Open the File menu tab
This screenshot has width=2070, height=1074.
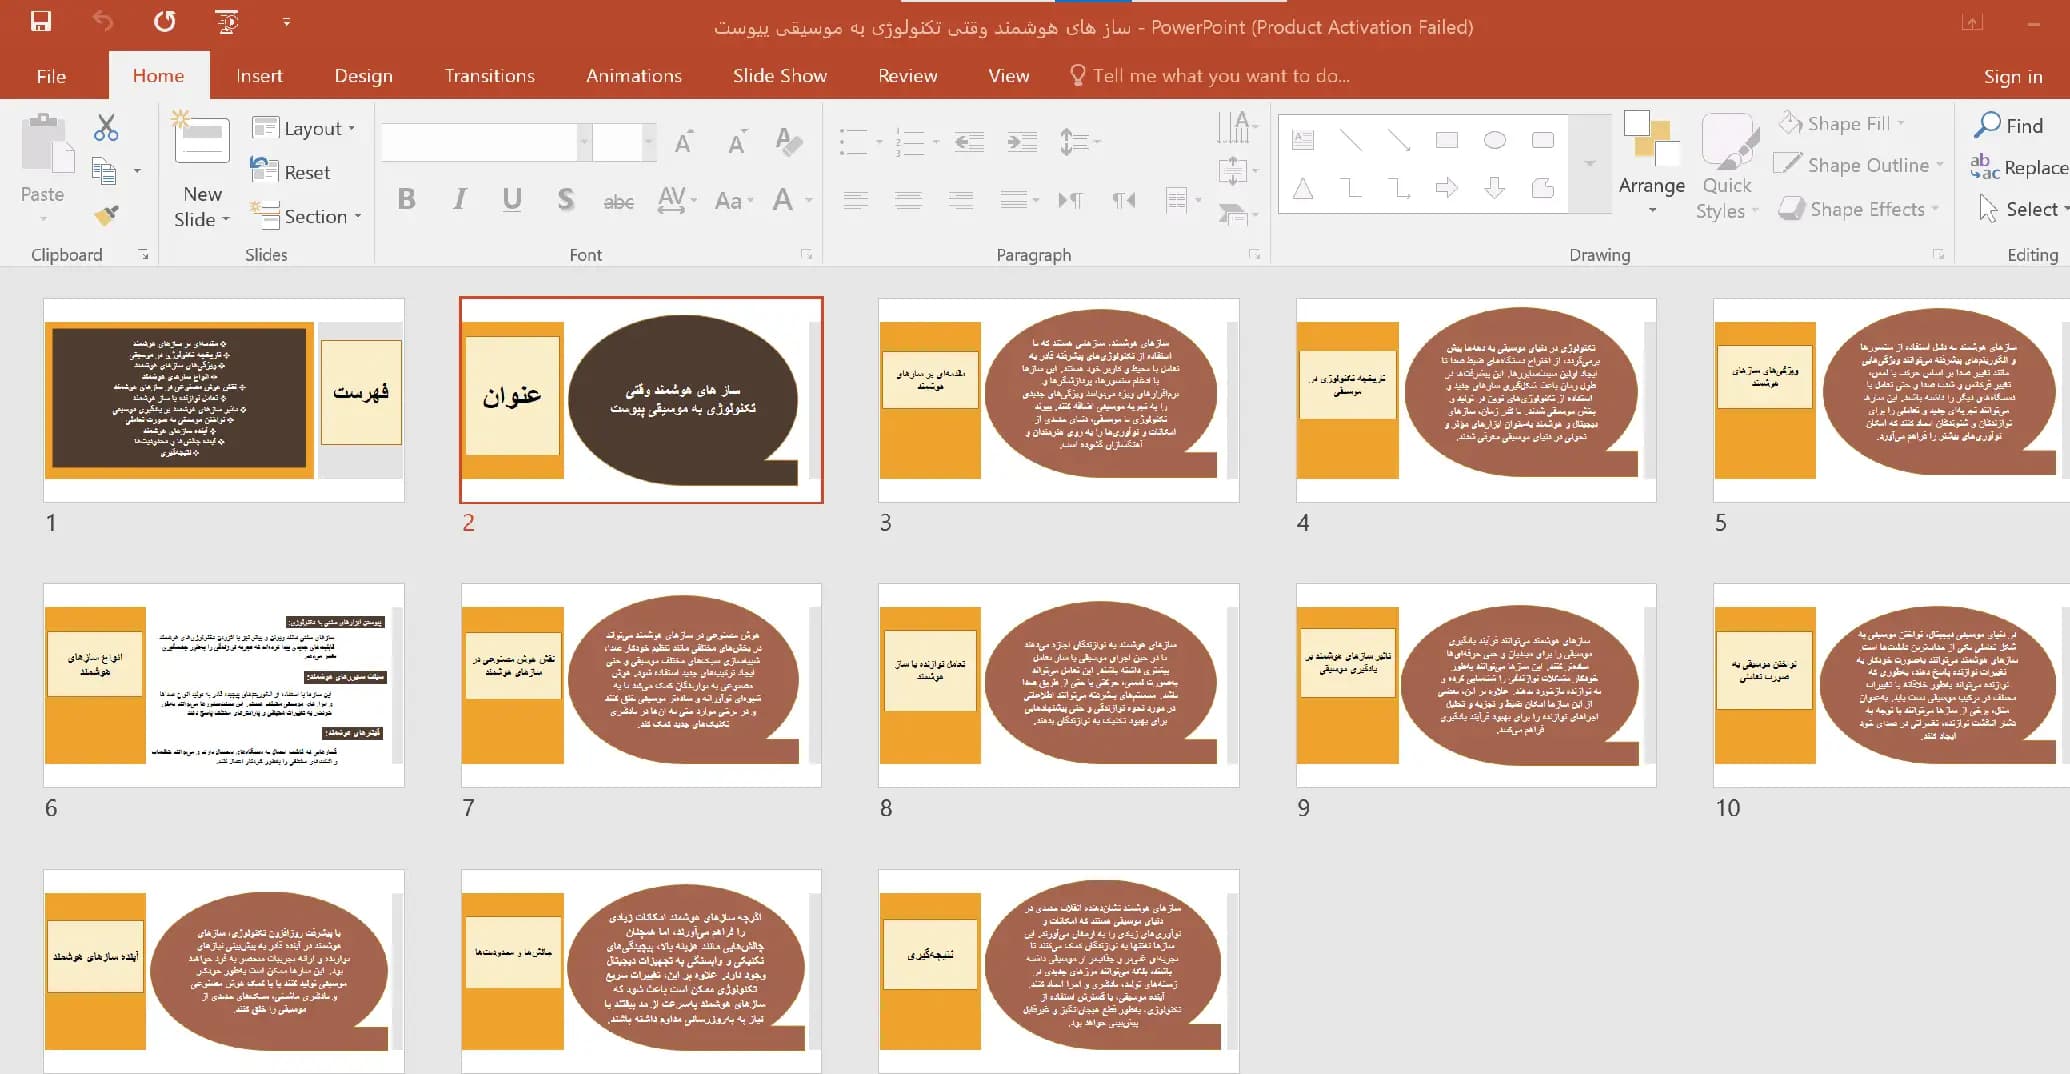(x=51, y=76)
